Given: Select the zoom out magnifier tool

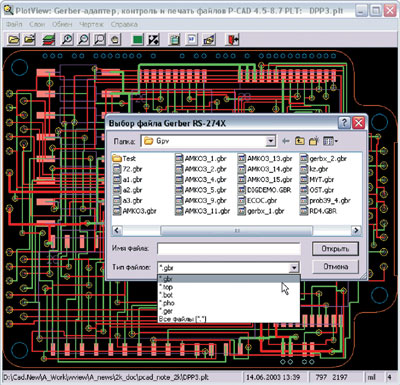Looking at the screenshot, I should (x=83, y=39).
